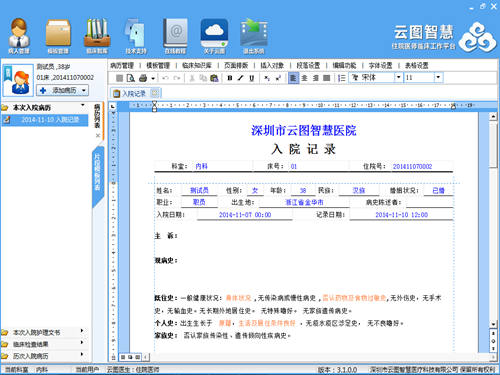Click the first gray toolbar icon

click(119, 78)
